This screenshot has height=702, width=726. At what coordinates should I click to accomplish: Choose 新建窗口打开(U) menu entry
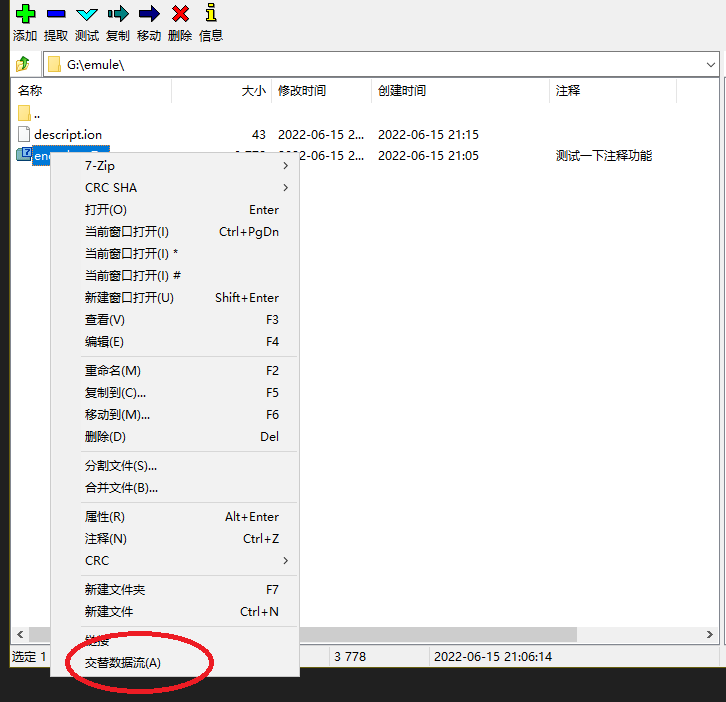tap(175, 298)
